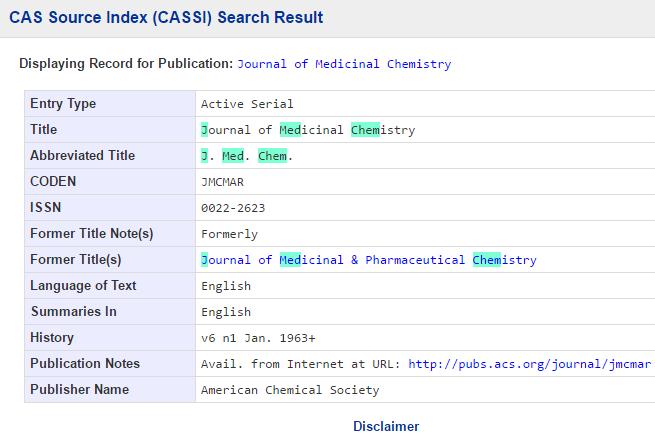Viewport: 655px width, 439px height.
Task: Select the 'Formerly' note text
Action: click(x=229, y=234)
